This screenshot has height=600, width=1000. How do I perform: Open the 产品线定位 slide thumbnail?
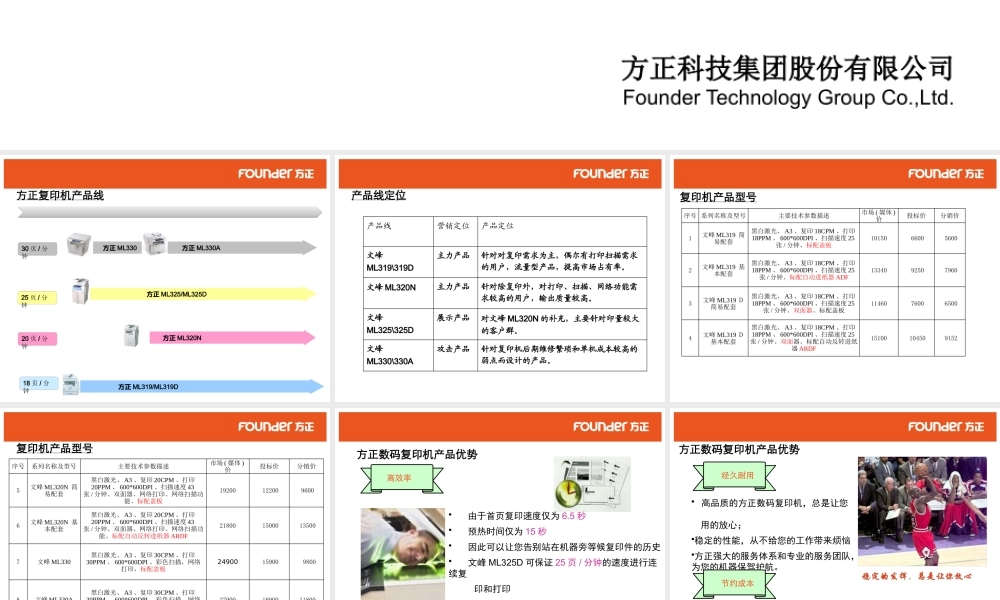(x=500, y=280)
